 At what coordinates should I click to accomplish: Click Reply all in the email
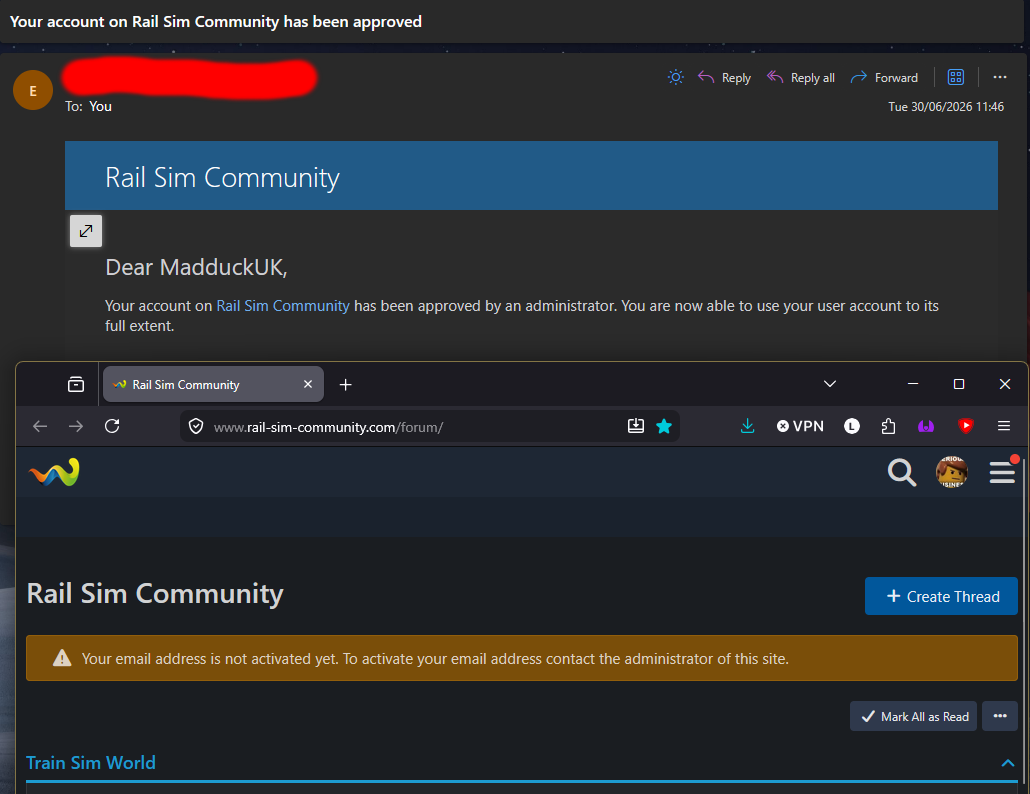(x=801, y=77)
